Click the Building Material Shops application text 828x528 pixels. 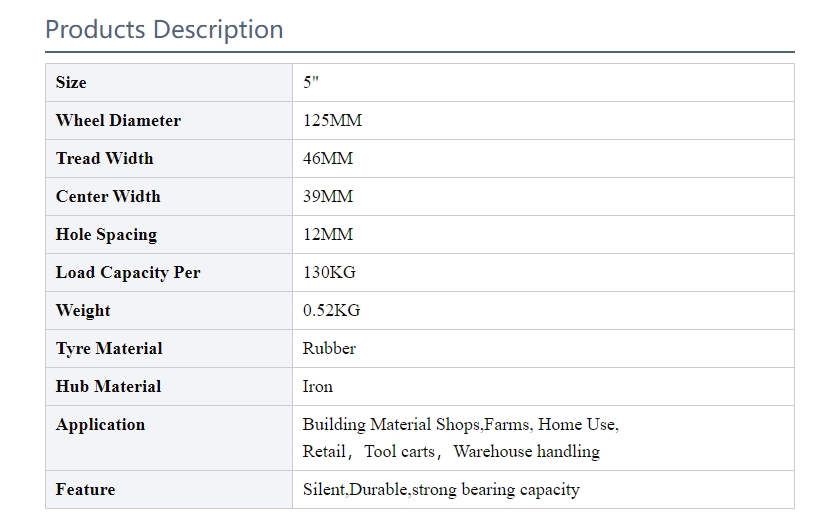tap(391, 425)
